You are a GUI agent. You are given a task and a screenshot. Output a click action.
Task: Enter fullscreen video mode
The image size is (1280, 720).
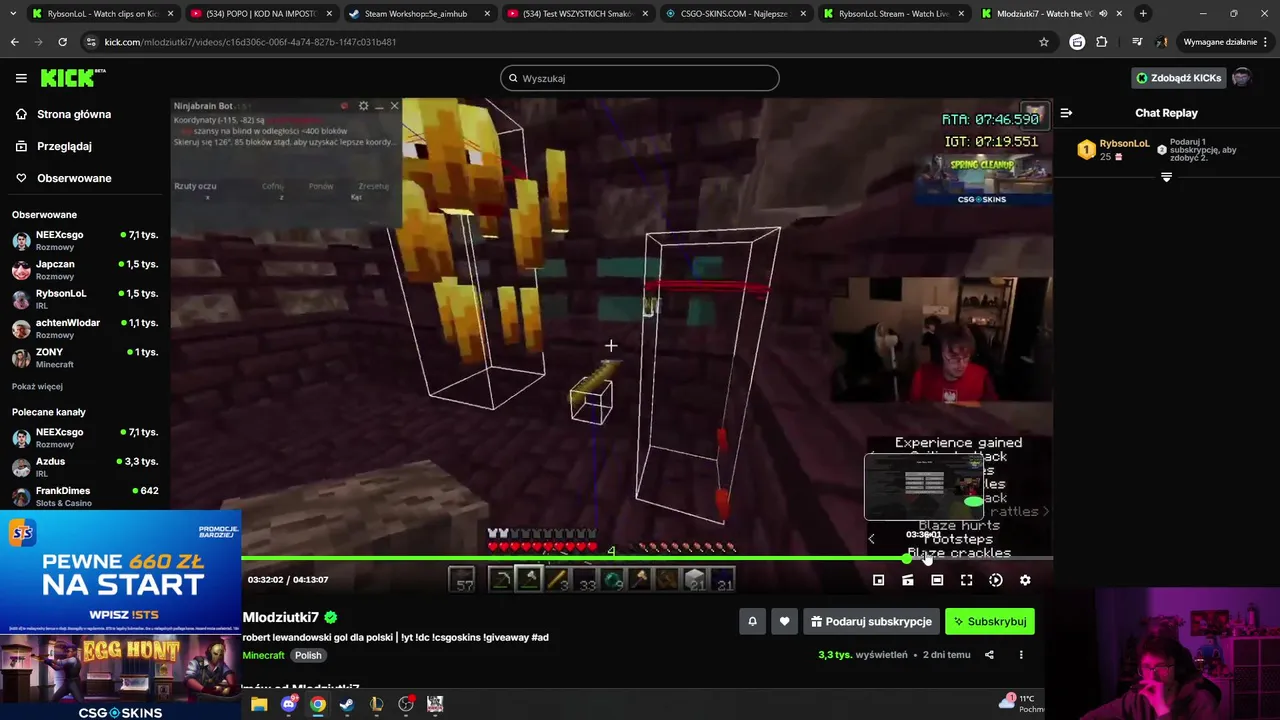click(x=966, y=580)
